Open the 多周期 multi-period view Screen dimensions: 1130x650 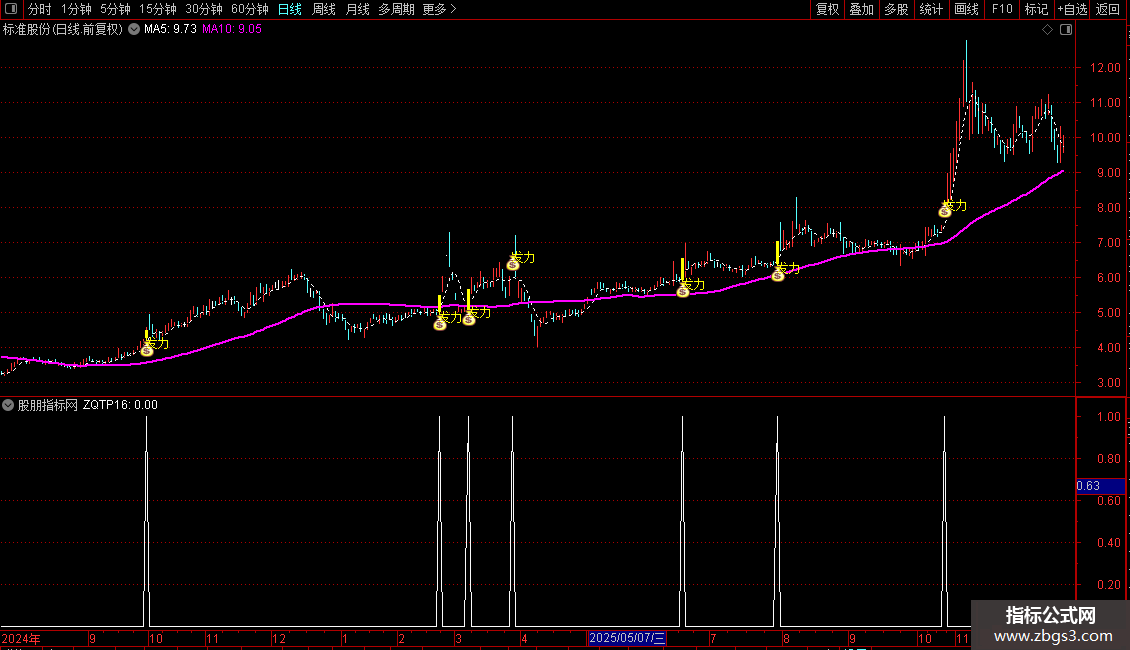pos(396,9)
